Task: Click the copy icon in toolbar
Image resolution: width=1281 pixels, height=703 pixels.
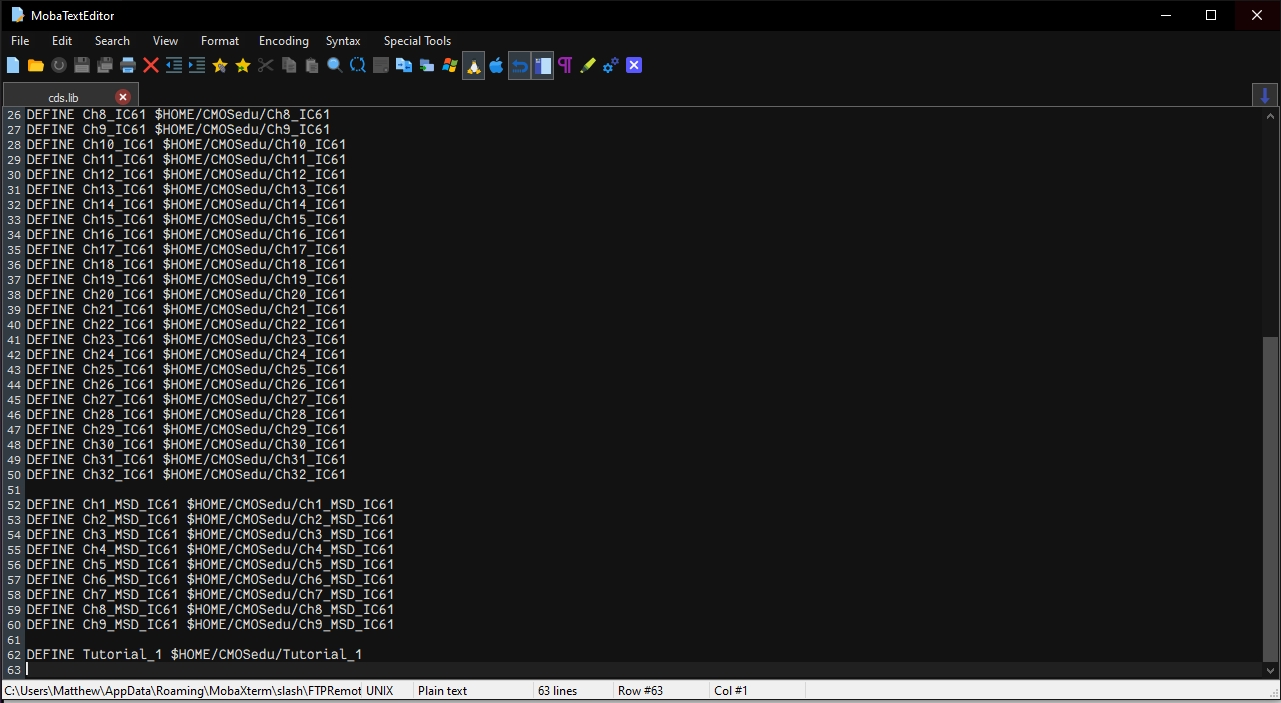Action: (x=289, y=66)
